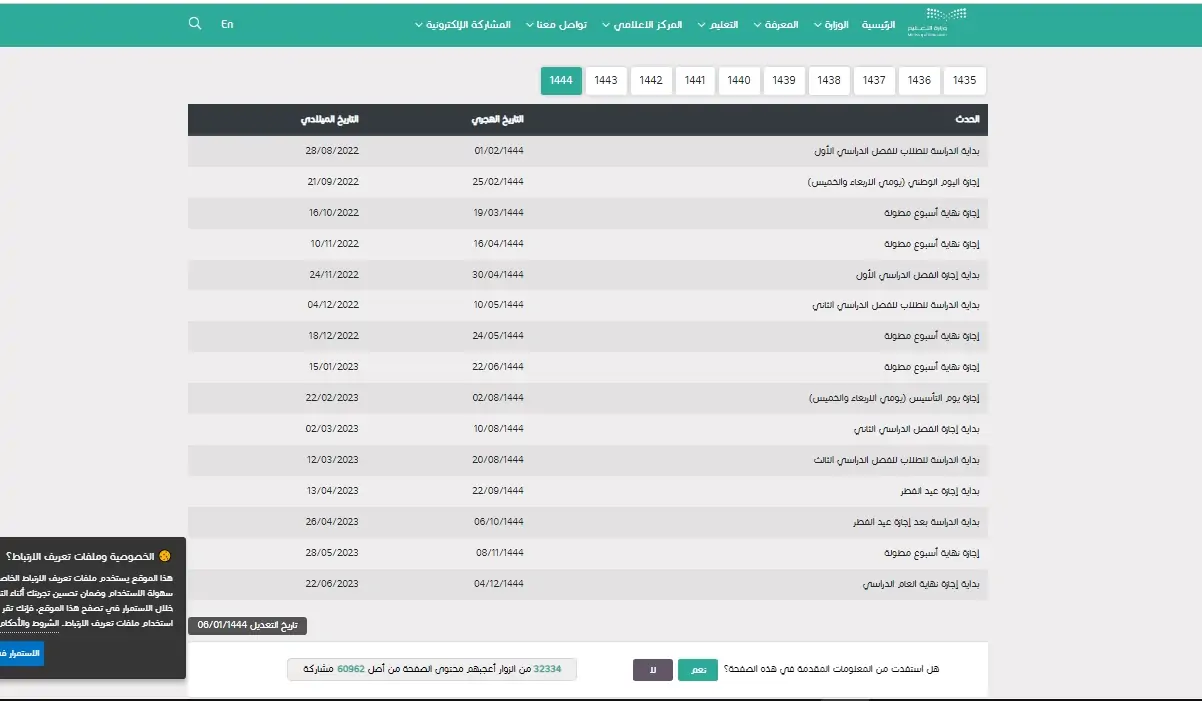Click the Gregorian date 28/08/2022
1202x701 pixels.
tap(333, 151)
